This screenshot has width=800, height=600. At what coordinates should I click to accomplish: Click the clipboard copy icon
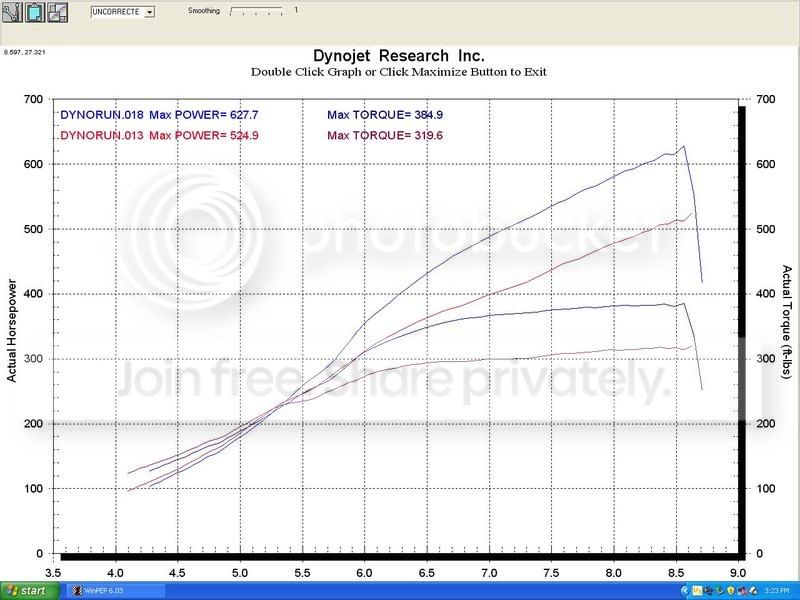pos(35,12)
